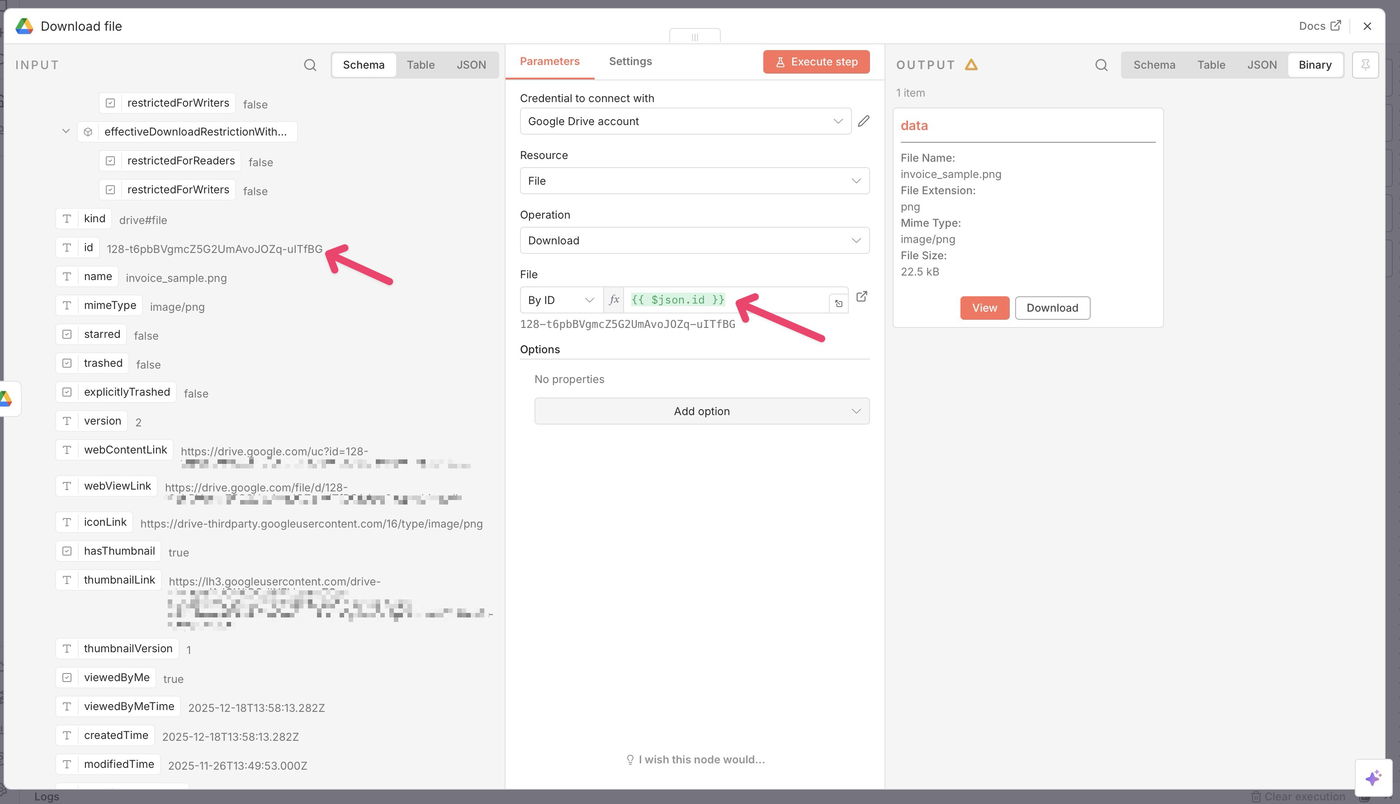
Task: Click the Google Drive node icon on the left edge
Action: pyautogui.click(x=6, y=398)
